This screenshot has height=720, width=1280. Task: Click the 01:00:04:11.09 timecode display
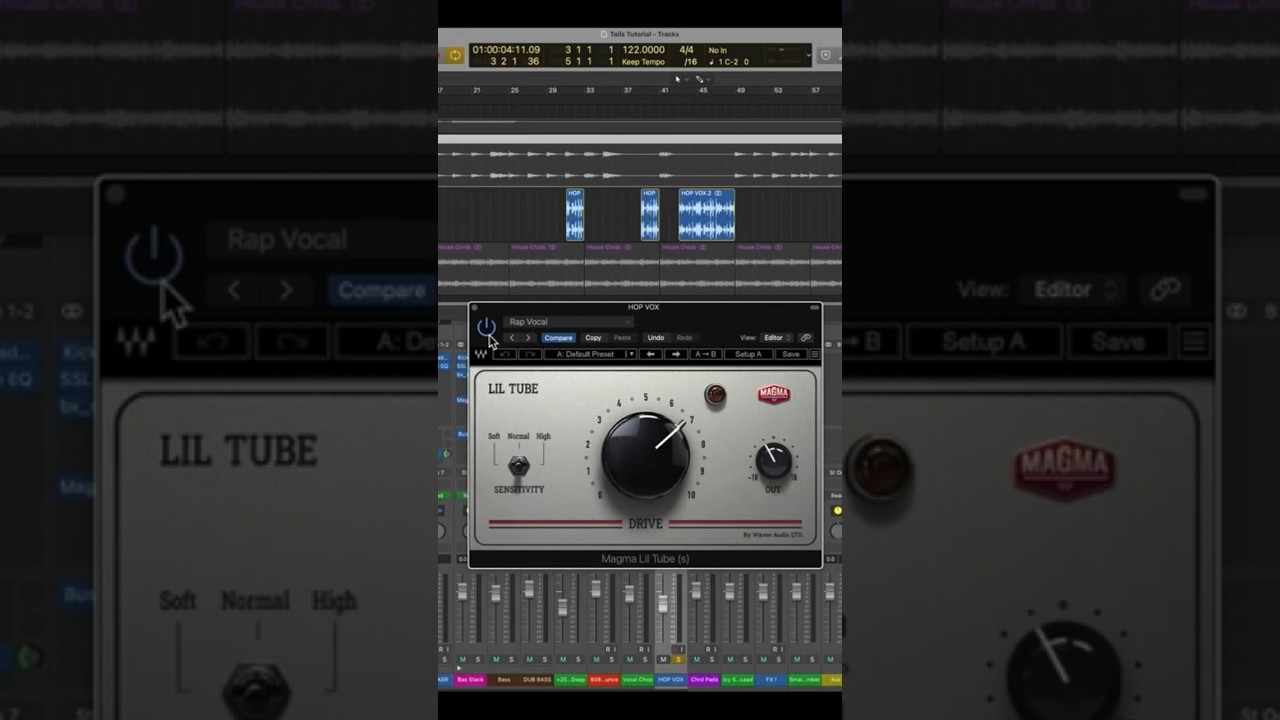(506, 50)
